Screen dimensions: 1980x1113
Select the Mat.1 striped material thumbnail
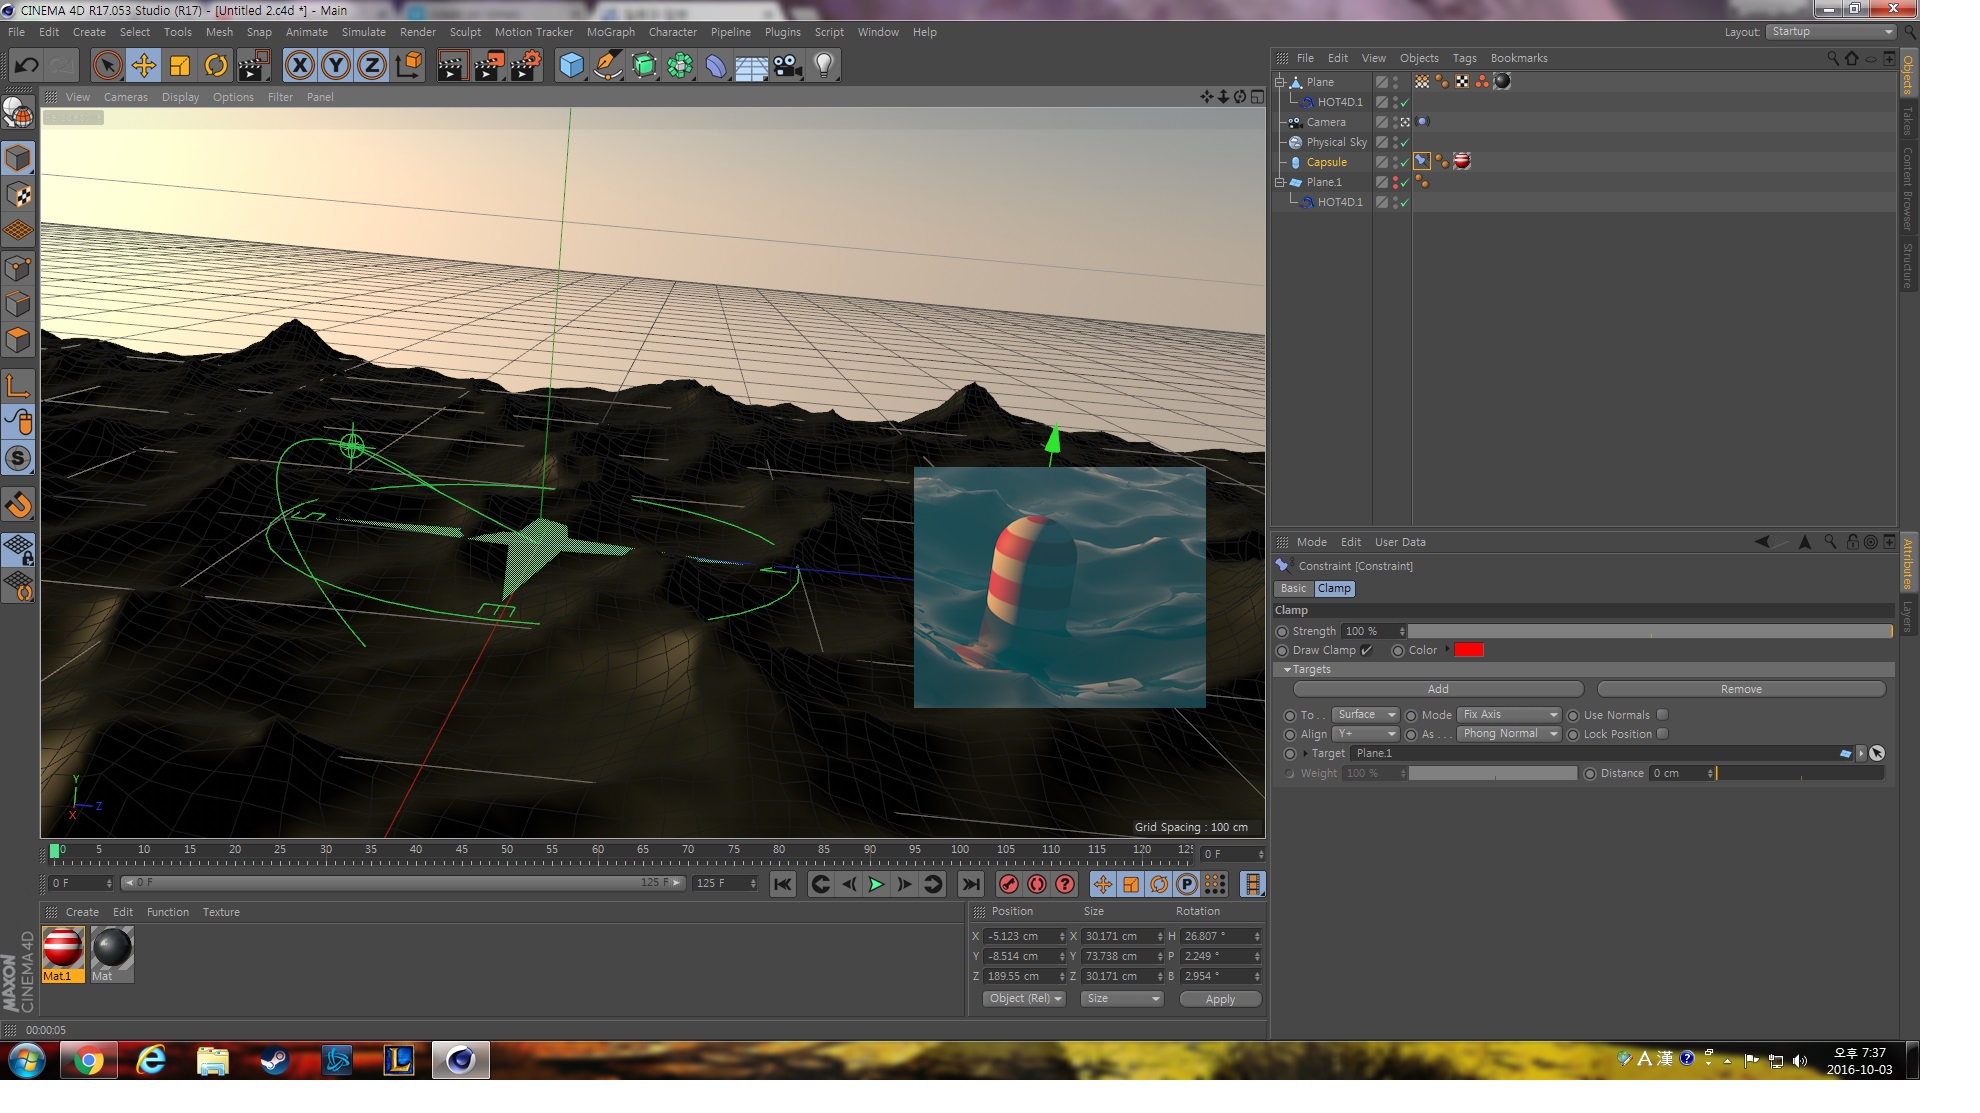(x=62, y=955)
